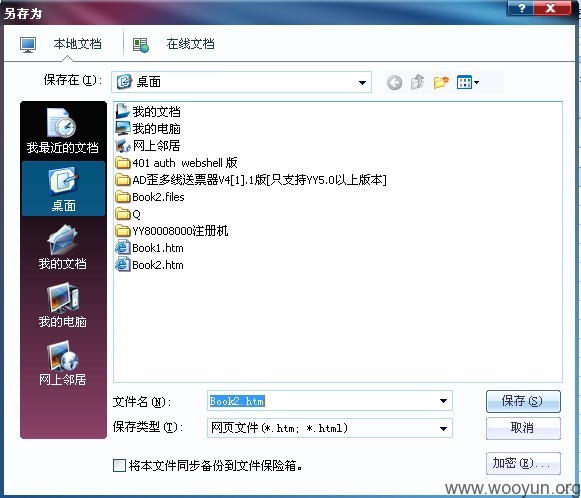Go up one folder level icon

(x=418, y=82)
